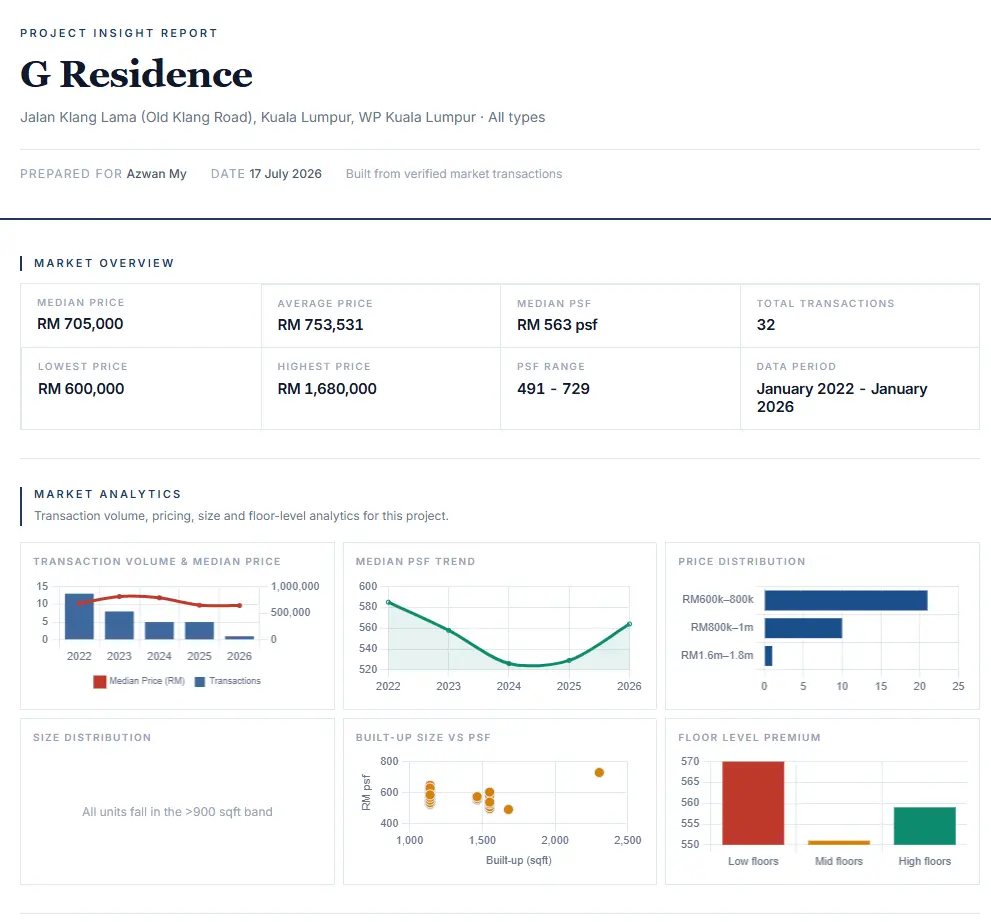Click the data period January 2022 - January 2026
This screenshot has width=991, height=922.
pos(842,397)
